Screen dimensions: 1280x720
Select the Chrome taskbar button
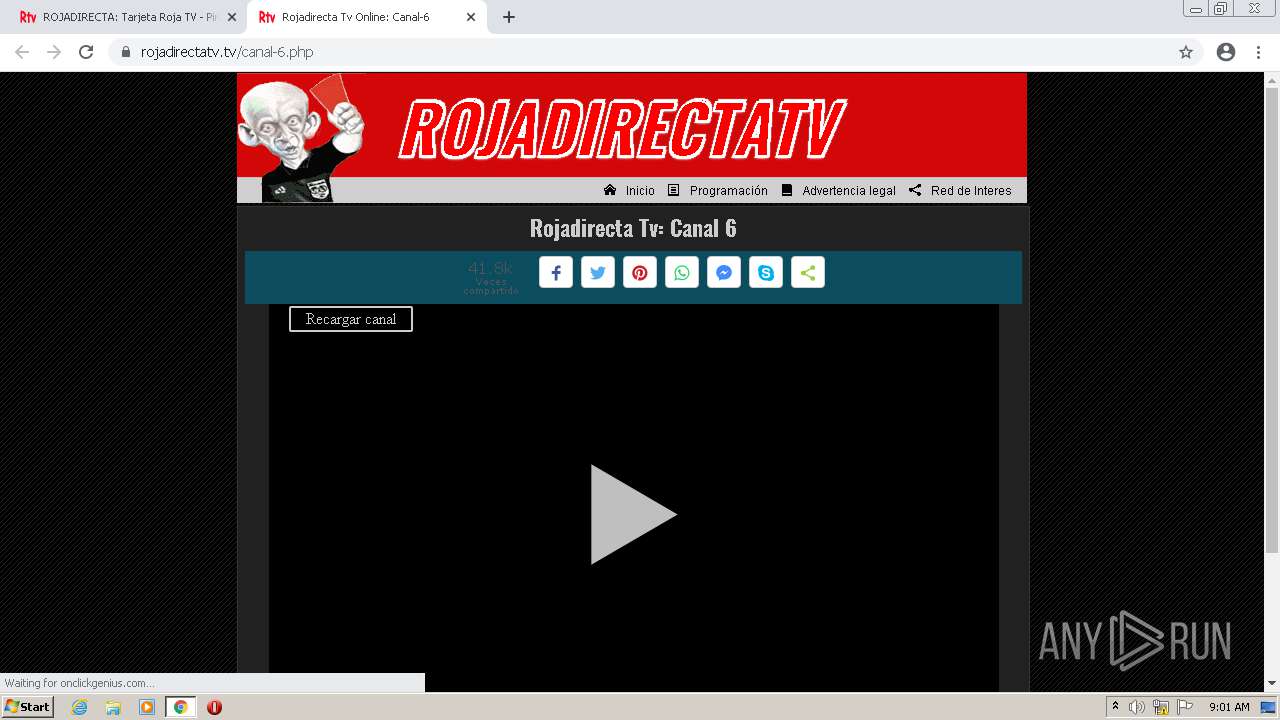point(180,707)
